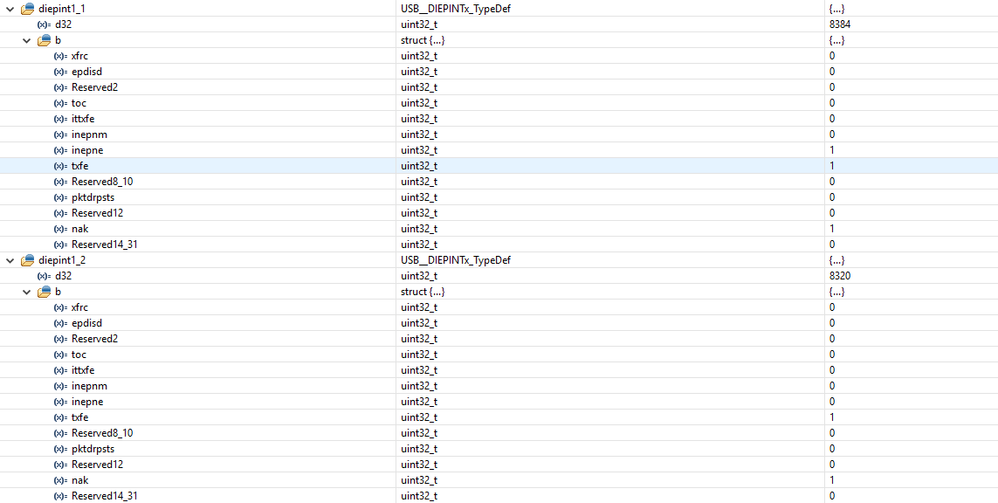Click the variable icon of inepnm in diepint1_1
This screenshot has height=503, width=998.
point(60,134)
